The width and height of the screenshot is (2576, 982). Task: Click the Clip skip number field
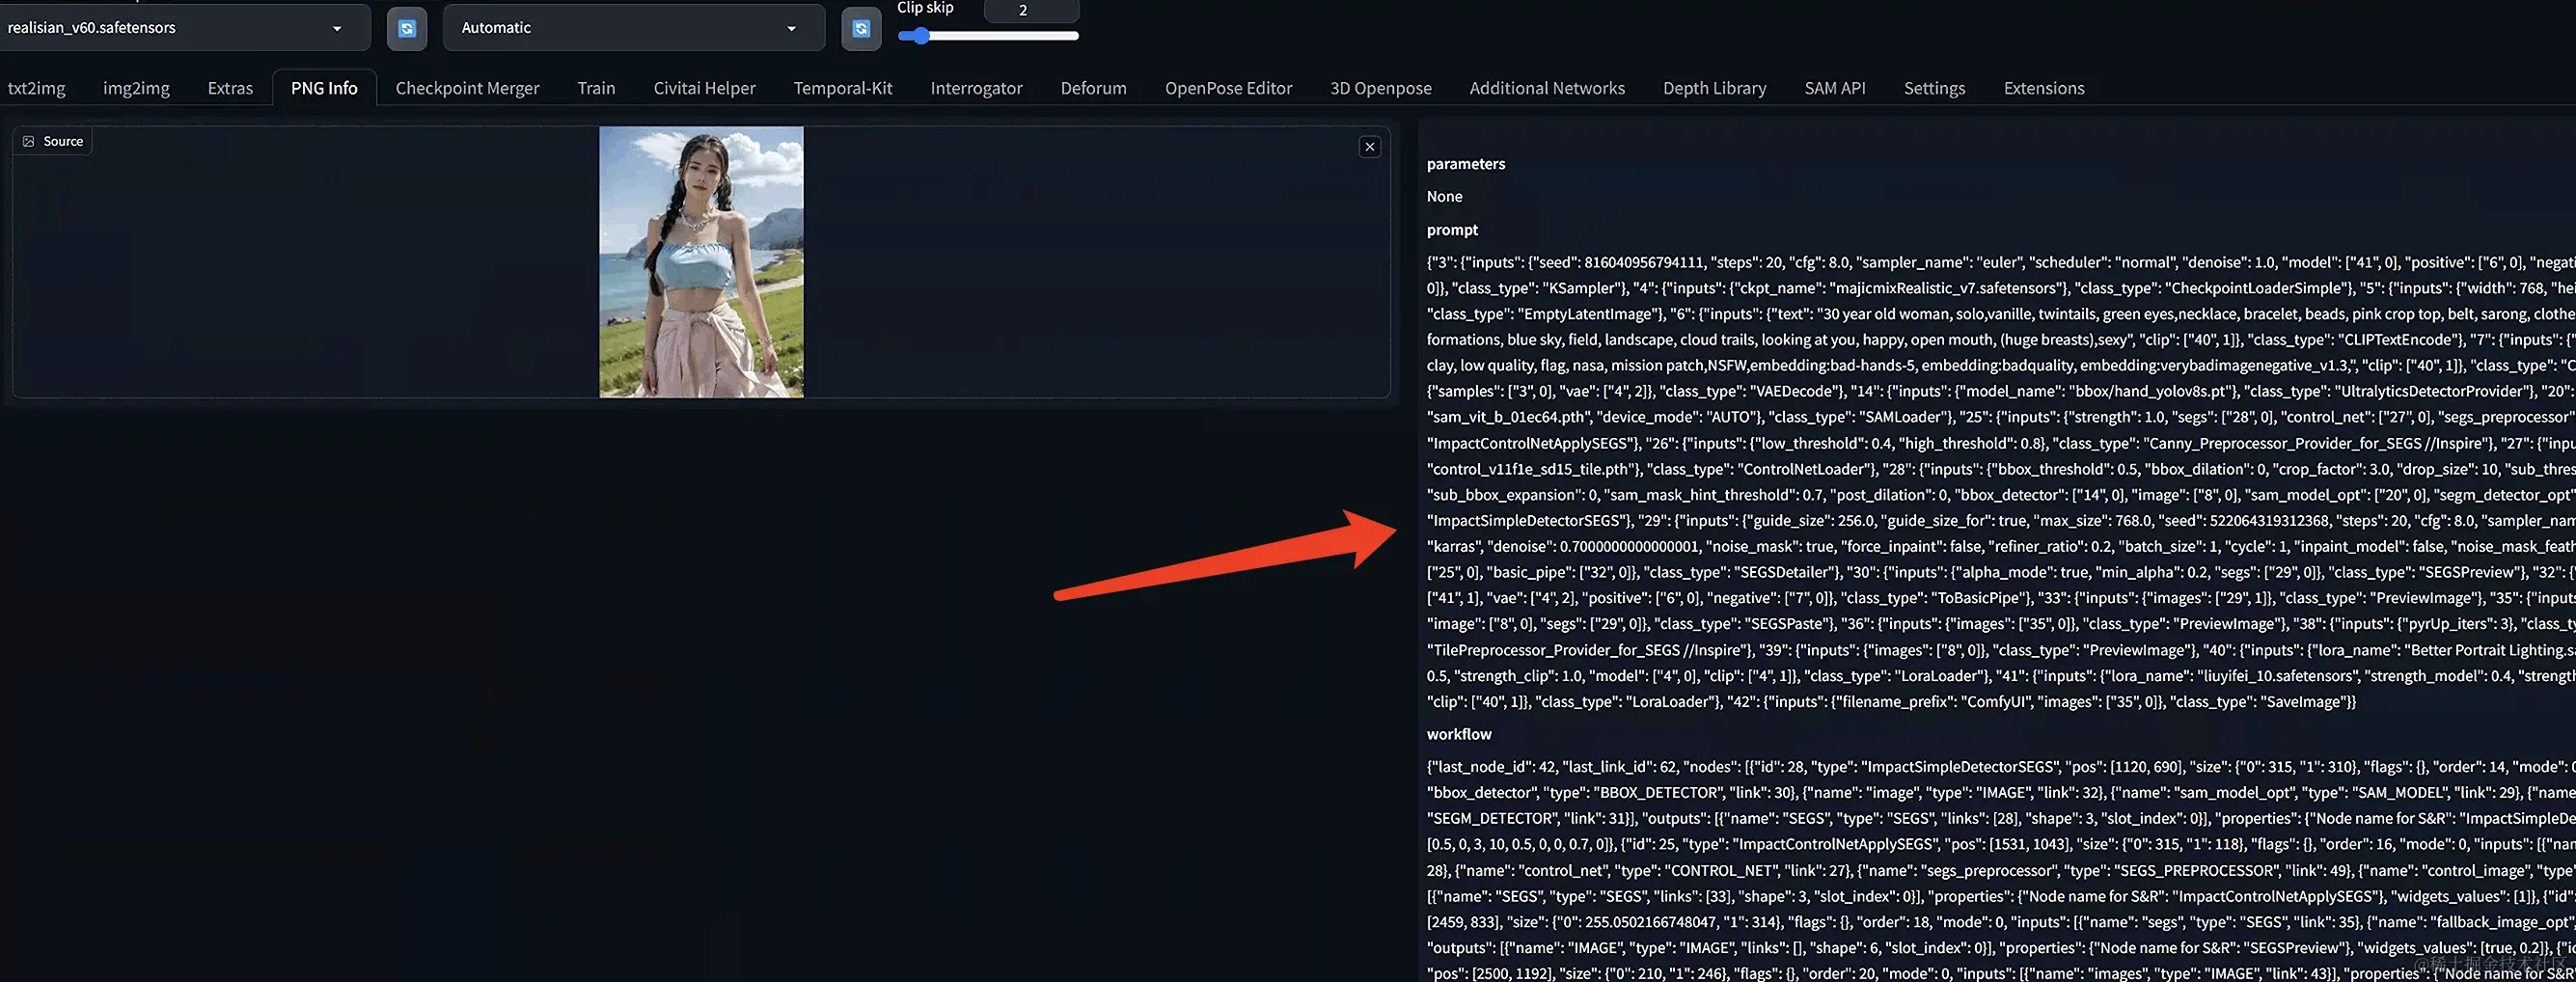(x=1031, y=10)
